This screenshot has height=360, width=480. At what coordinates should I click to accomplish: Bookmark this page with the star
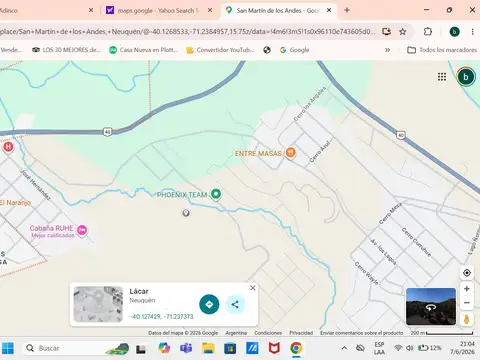pyautogui.click(x=403, y=32)
